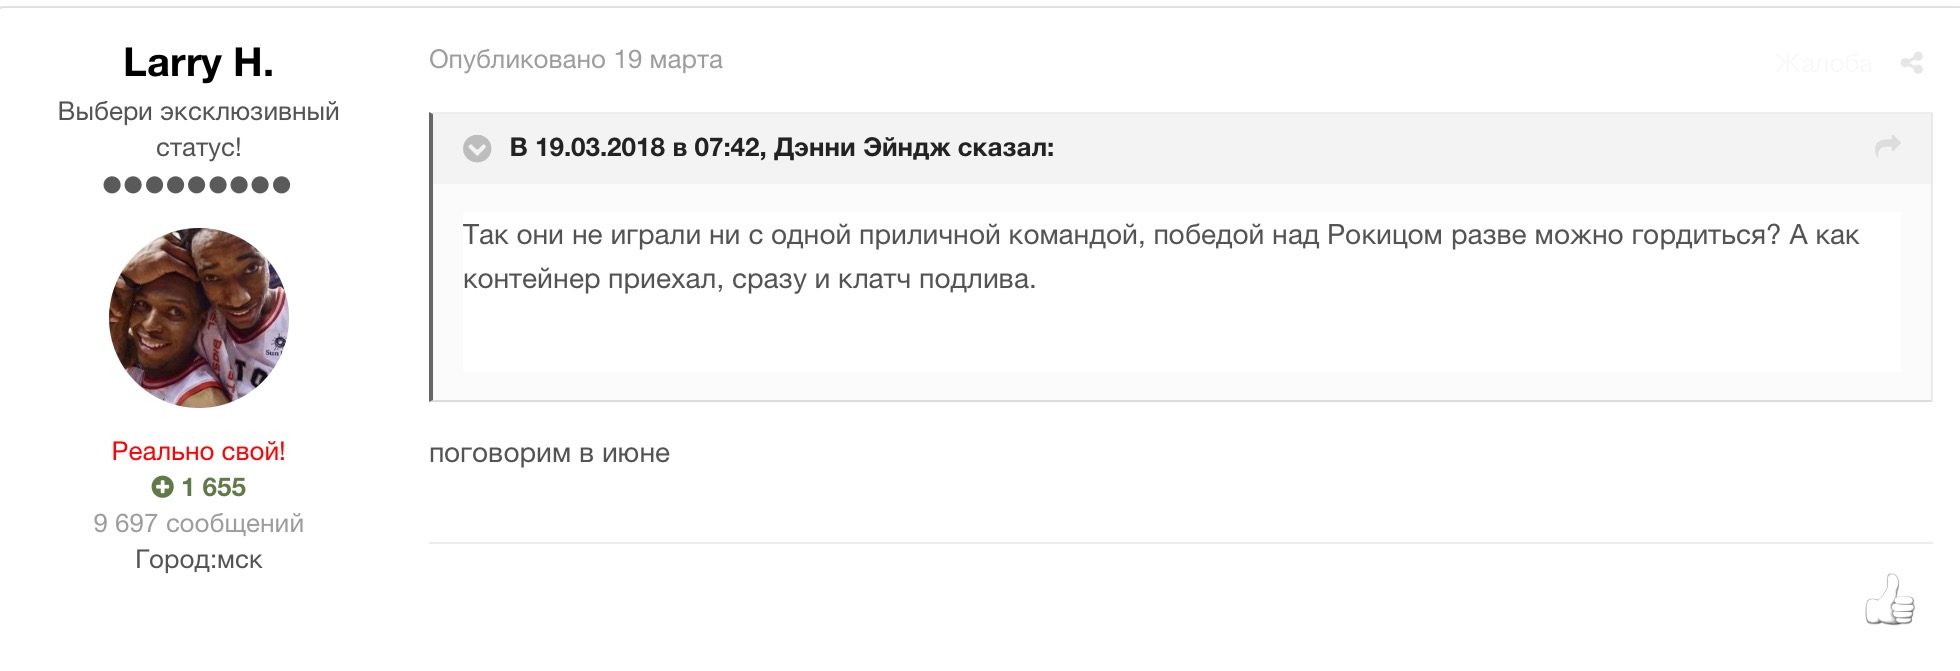Click the faint Жалоба report link
This screenshot has height=671, width=1960.
1823,64
